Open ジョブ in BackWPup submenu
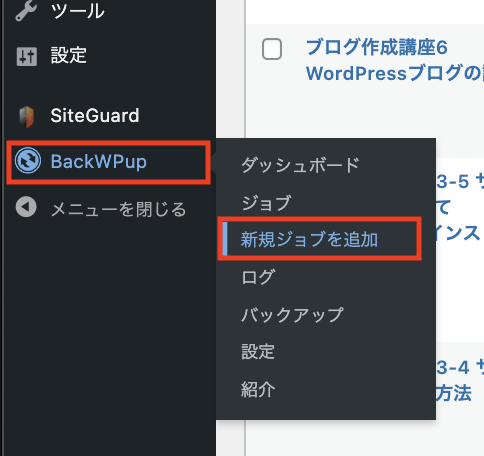484x456 pixels. 266,203
